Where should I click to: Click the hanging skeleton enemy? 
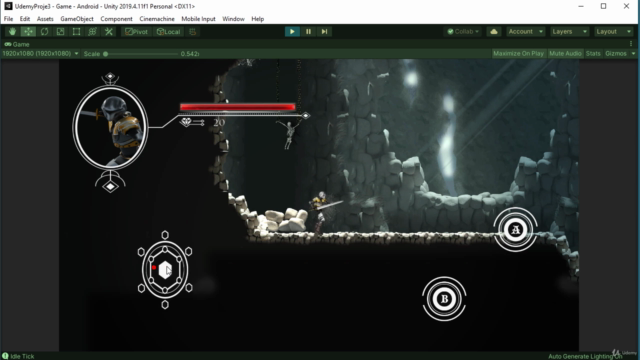pyautogui.click(x=289, y=134)
